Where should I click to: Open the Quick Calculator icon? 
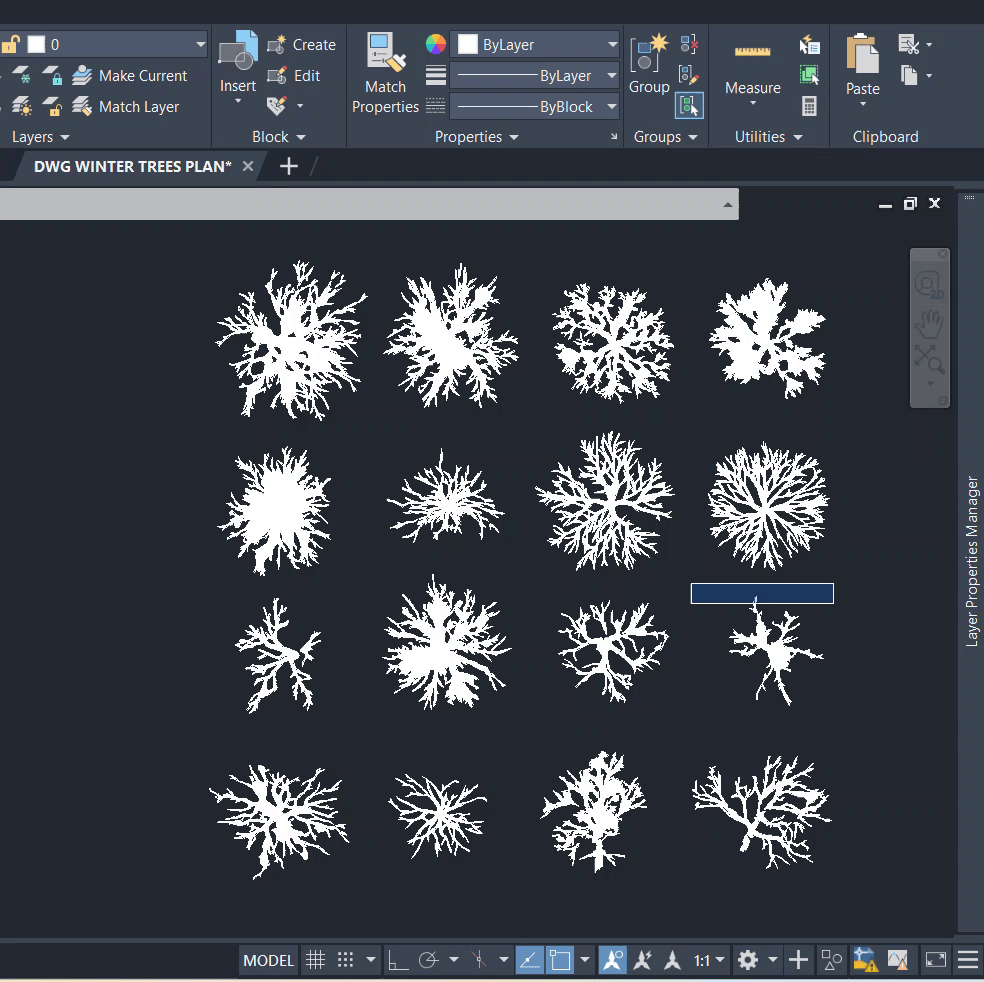click(x=809, y=106)
